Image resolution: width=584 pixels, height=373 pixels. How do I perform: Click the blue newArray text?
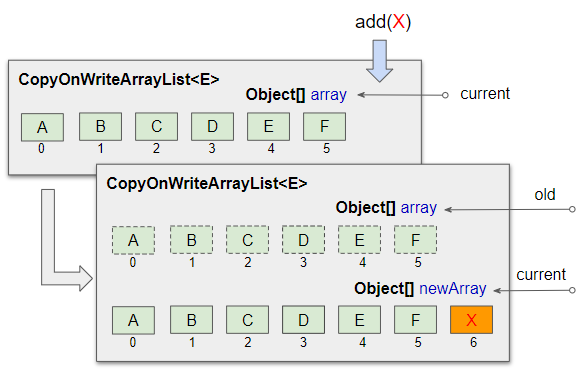(x=453, y=288)
